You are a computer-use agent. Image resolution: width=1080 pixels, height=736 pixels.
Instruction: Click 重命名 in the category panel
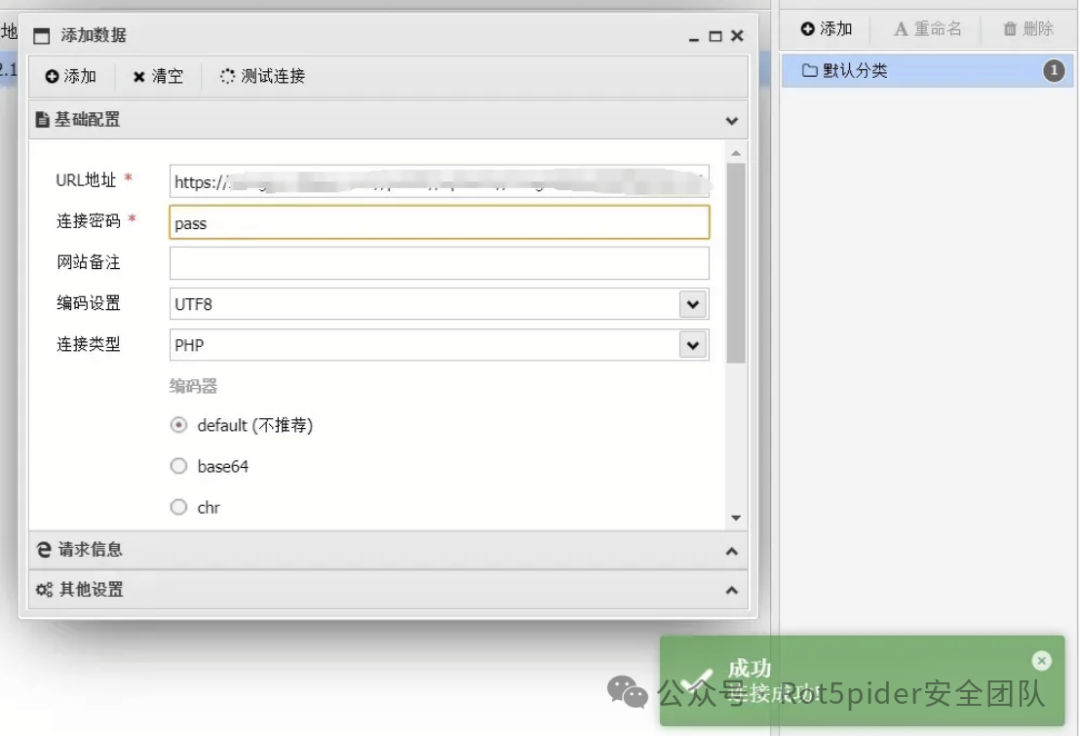coord(927,29)
